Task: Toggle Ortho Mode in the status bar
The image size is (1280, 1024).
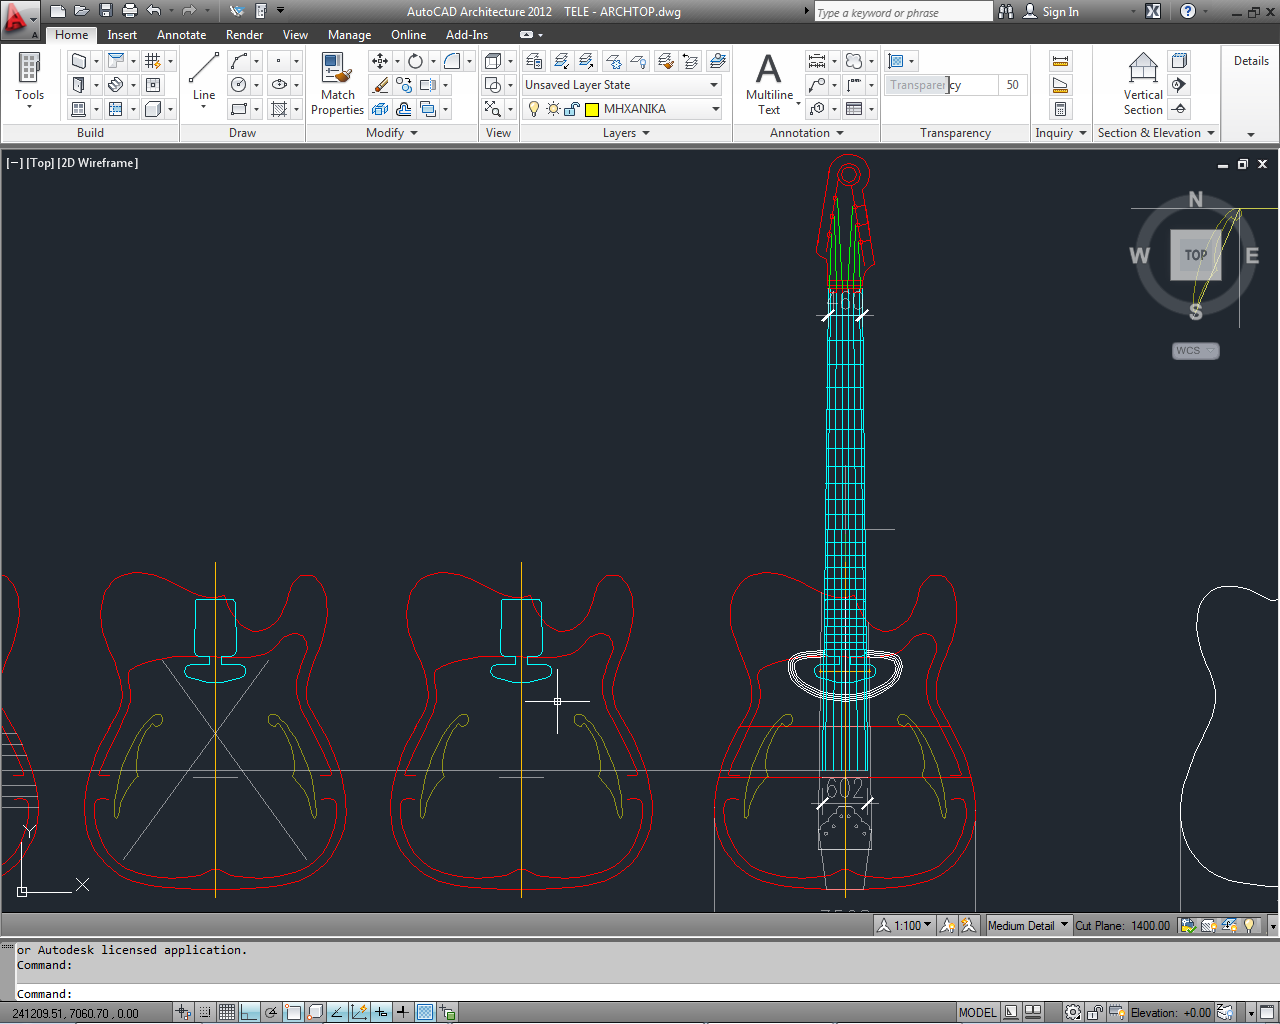Action: tap(249, 1012)
